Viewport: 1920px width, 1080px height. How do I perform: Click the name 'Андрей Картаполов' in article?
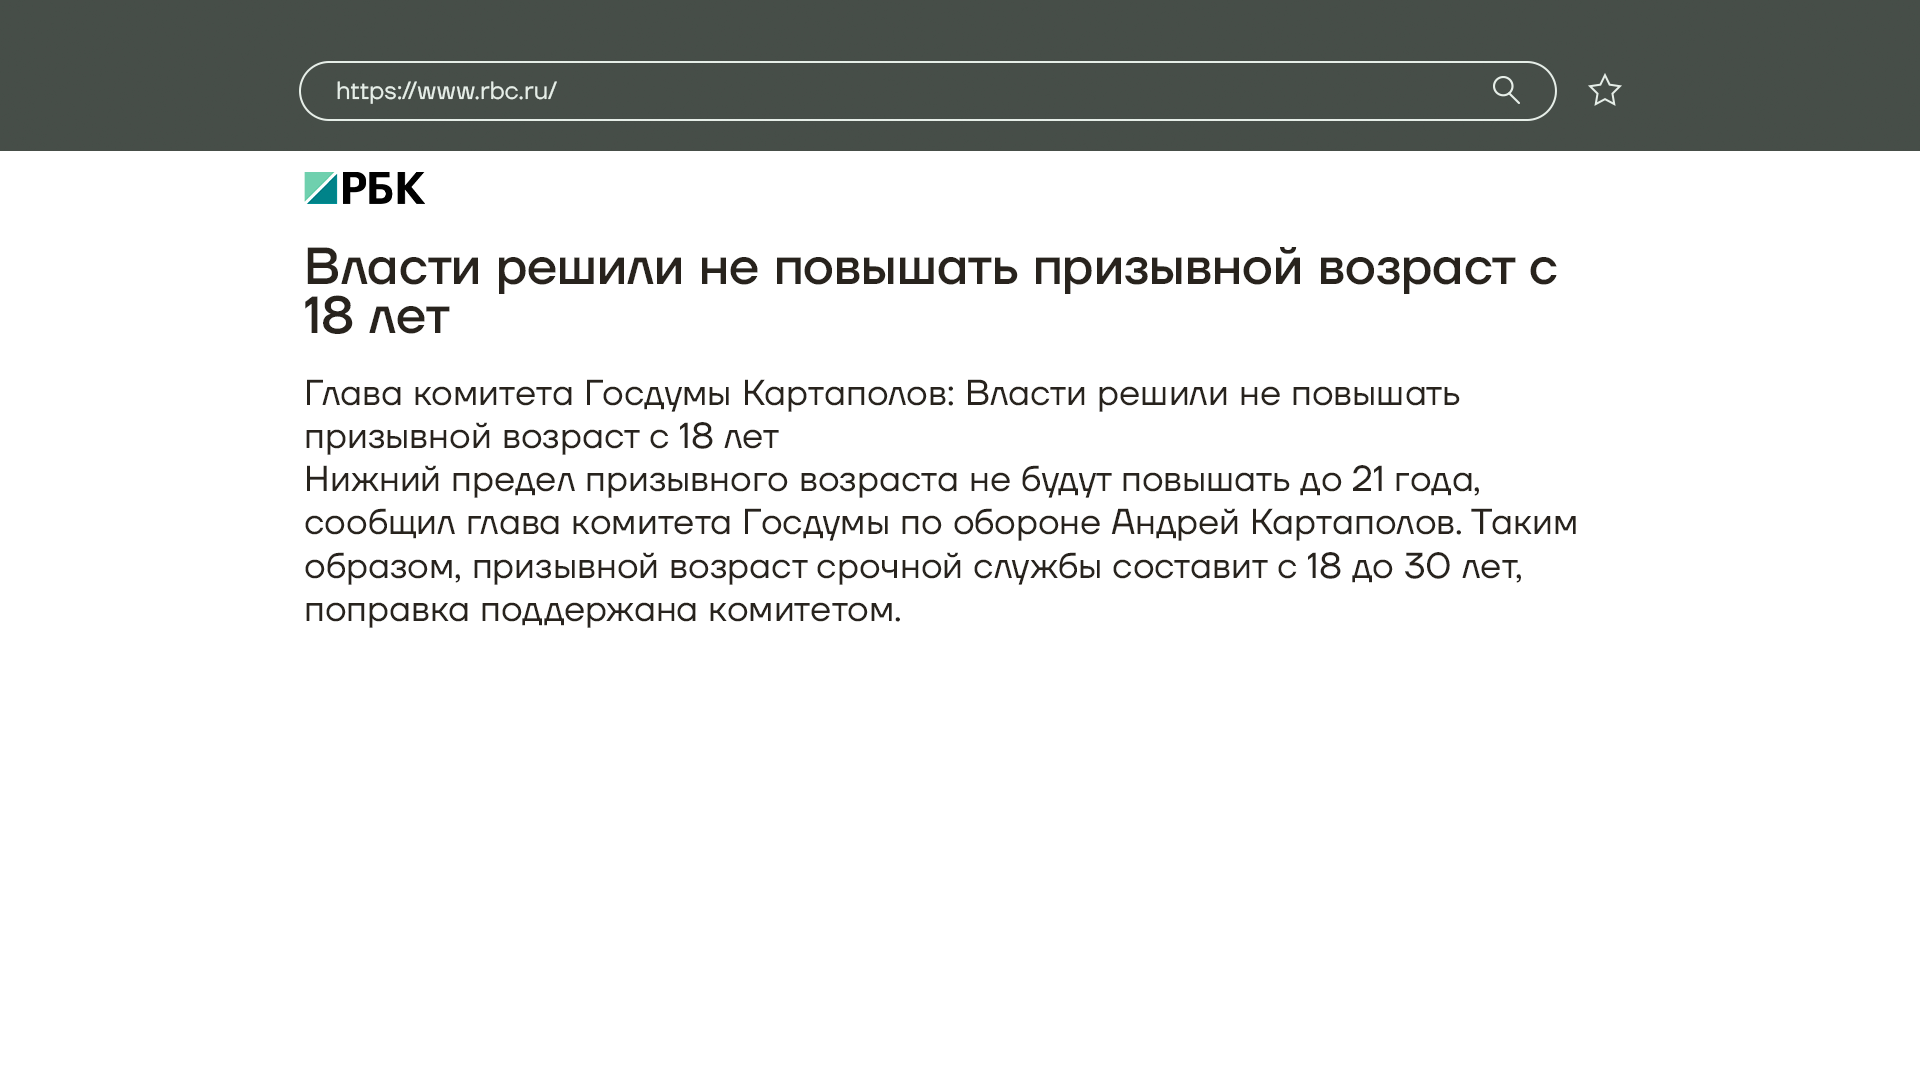click(1285, 523)
